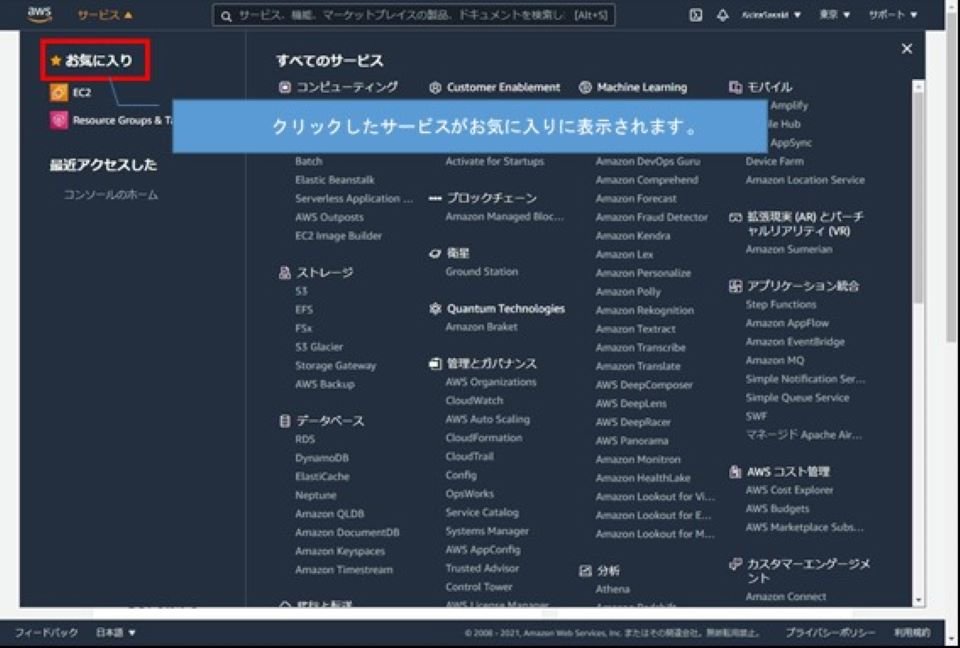The image size is (960, 648).
Task: Click the 分析 category icon
Action: 585,571
